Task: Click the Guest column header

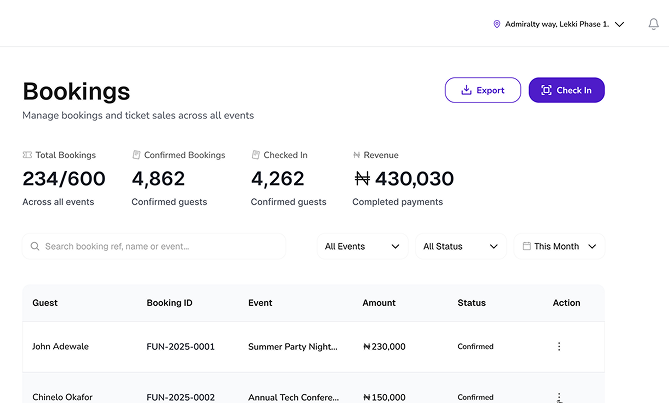Action: [45, 303]
